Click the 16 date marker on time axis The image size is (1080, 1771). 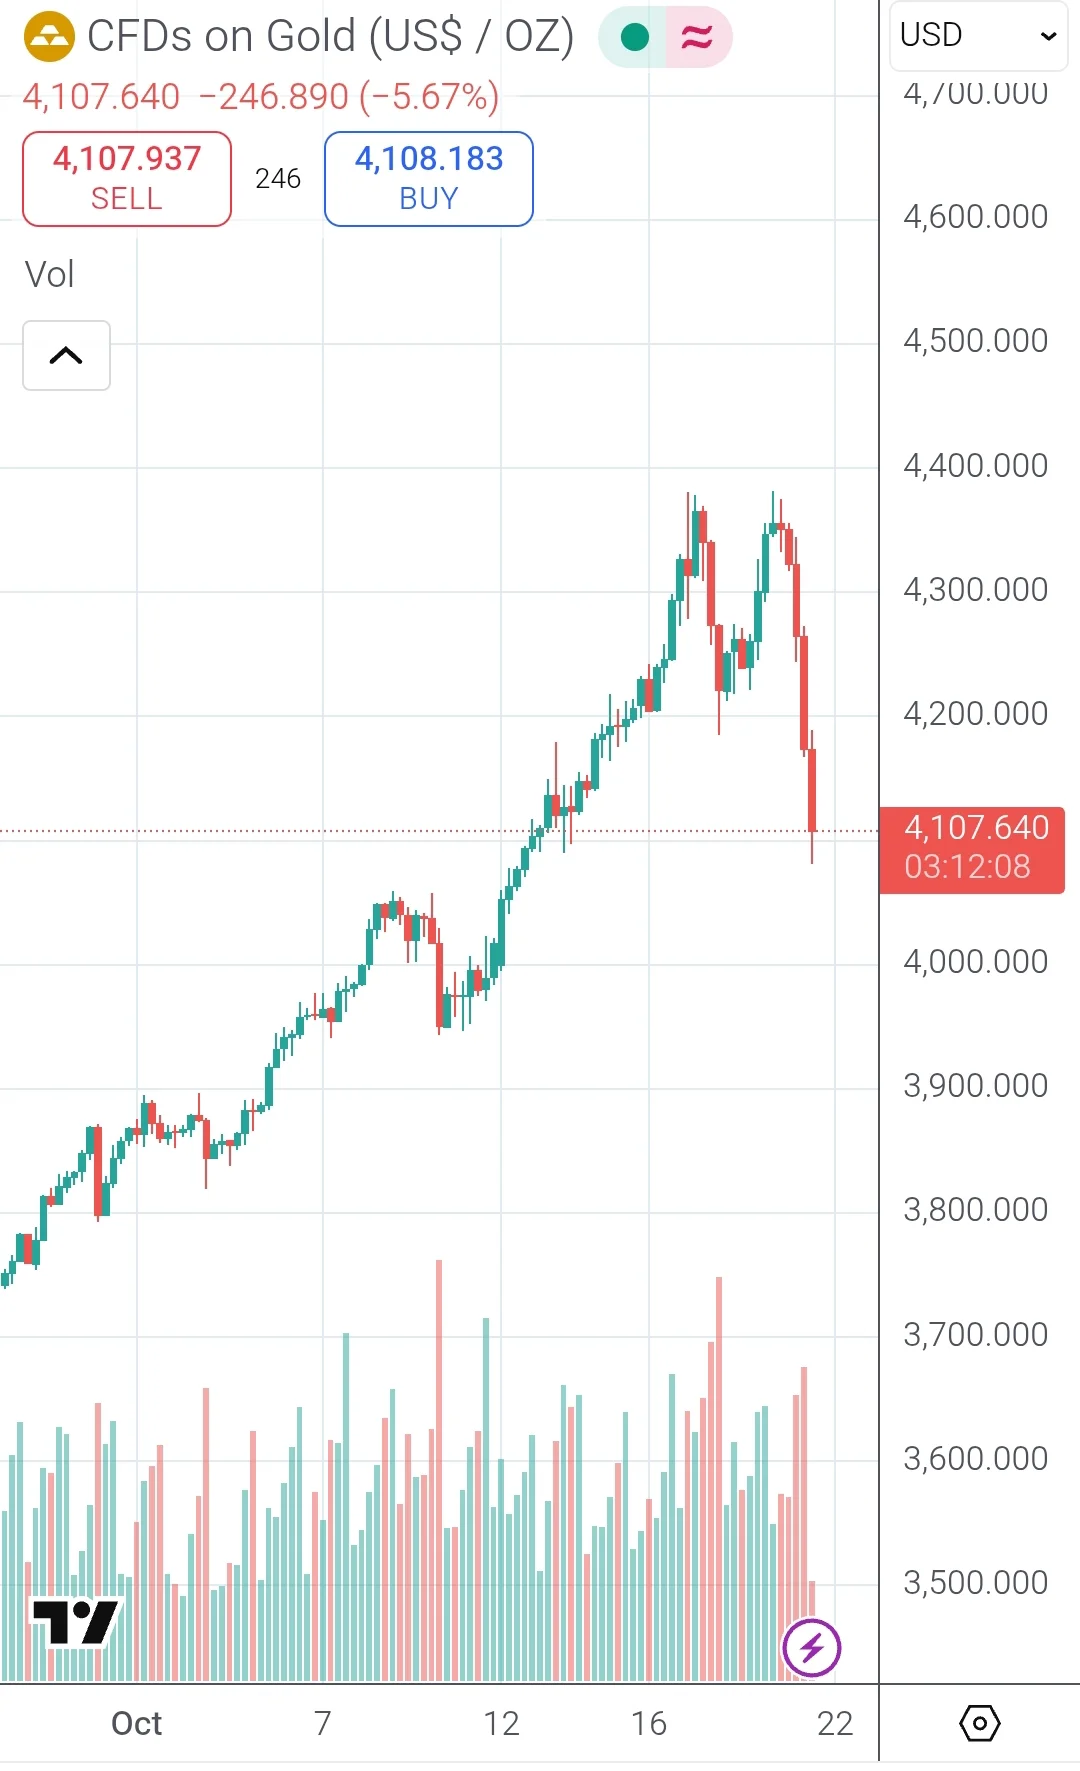pos(649,1723)
